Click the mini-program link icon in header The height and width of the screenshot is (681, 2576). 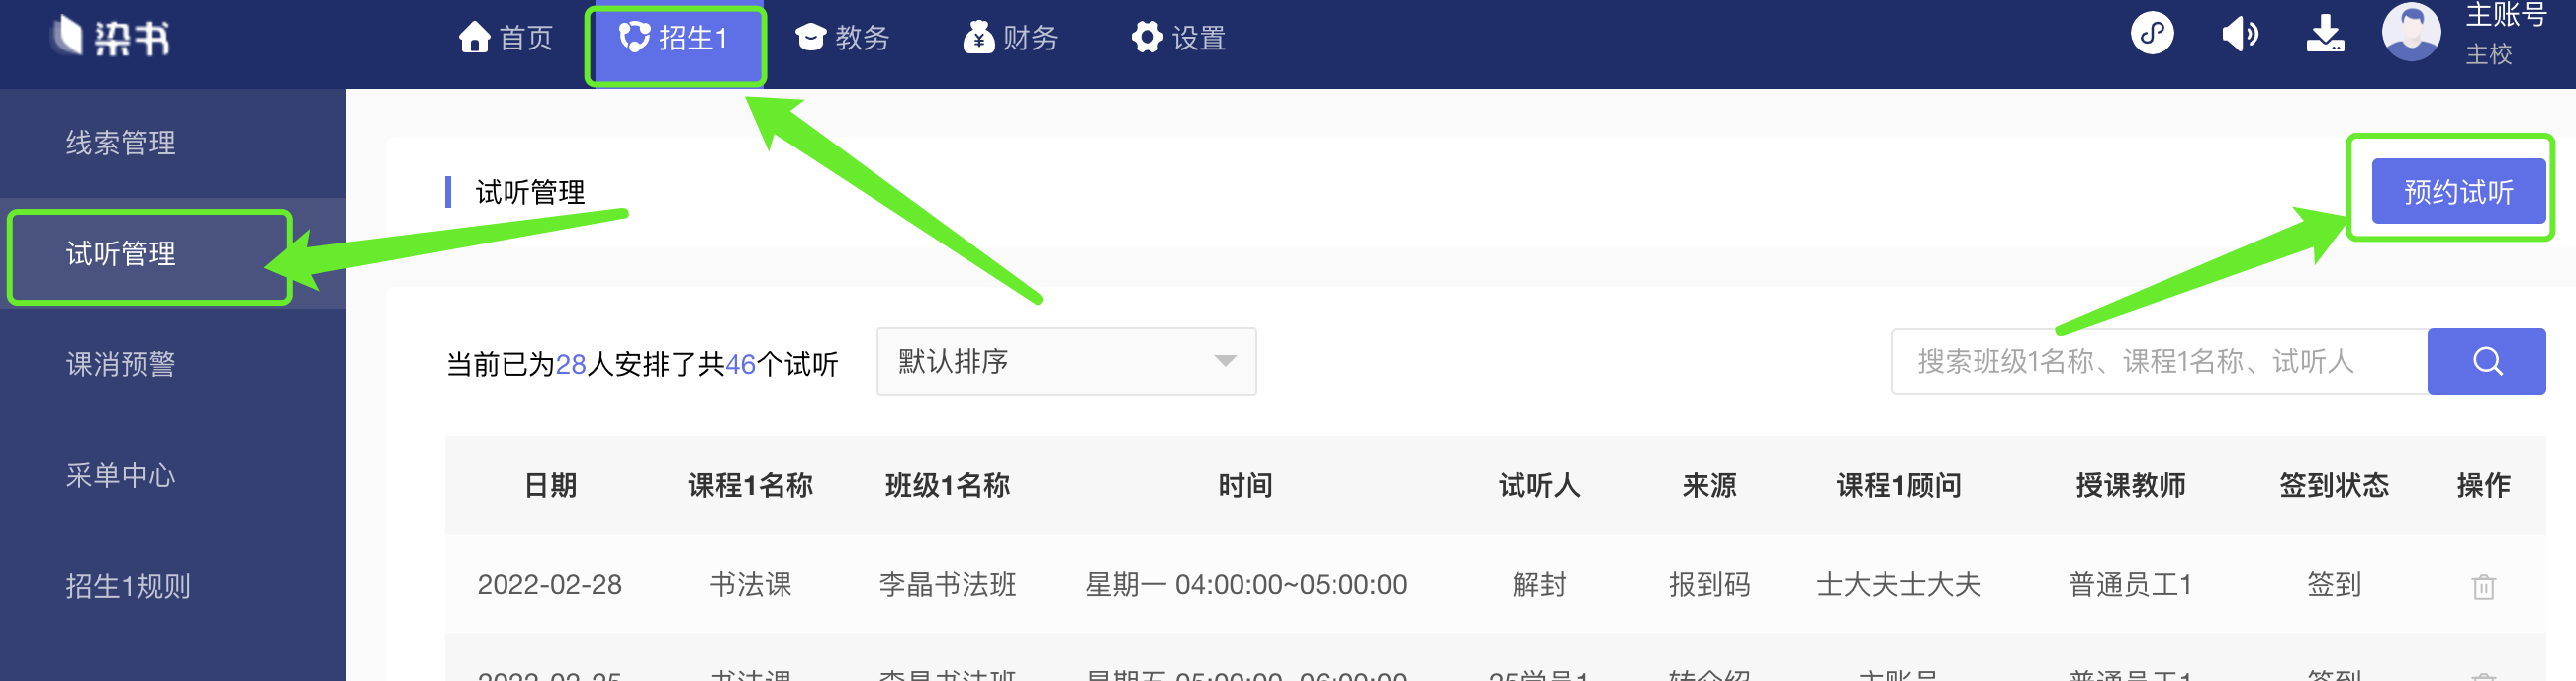(2152, 33)
